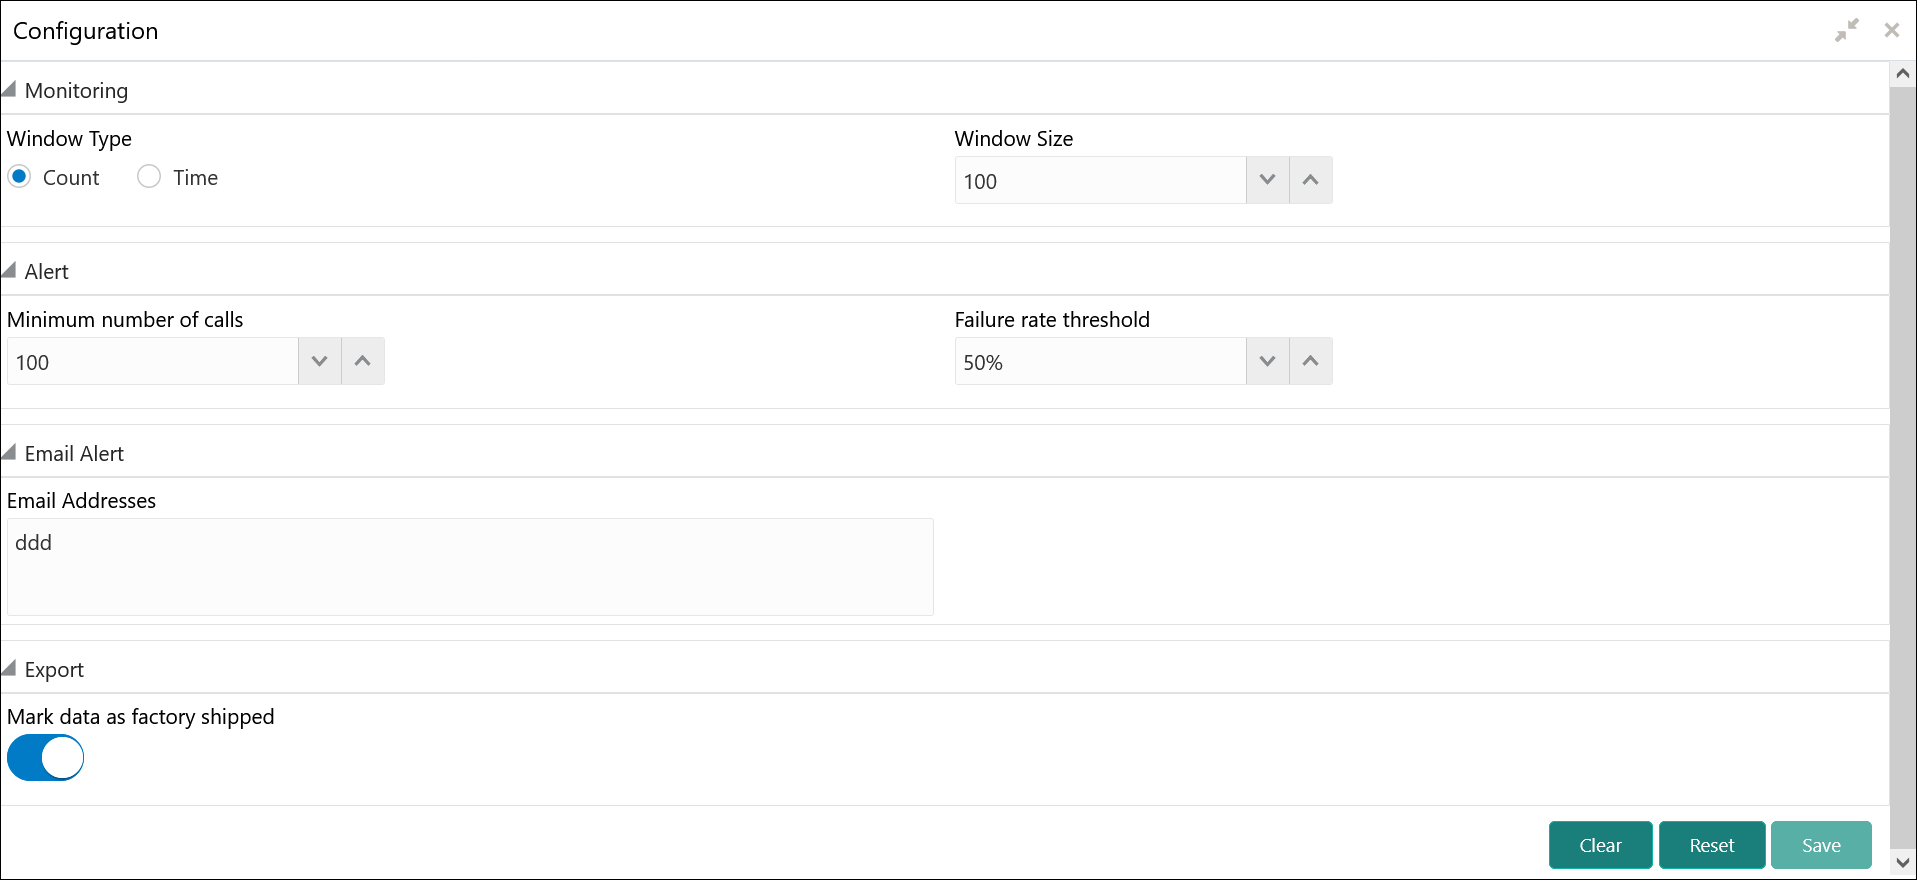Click the Clear button
Viewport: 1918px width, 881px height.
point(1600,845)
